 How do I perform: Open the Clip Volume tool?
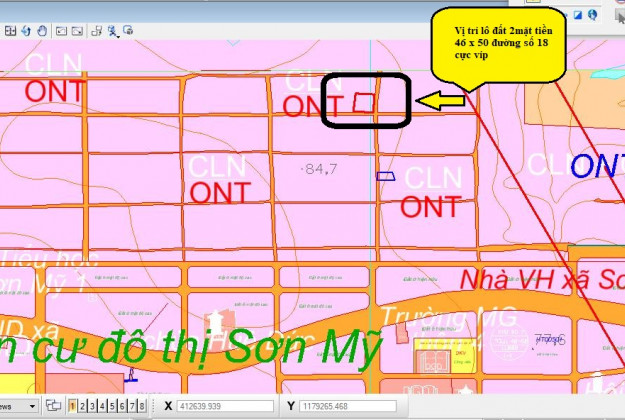113,31
